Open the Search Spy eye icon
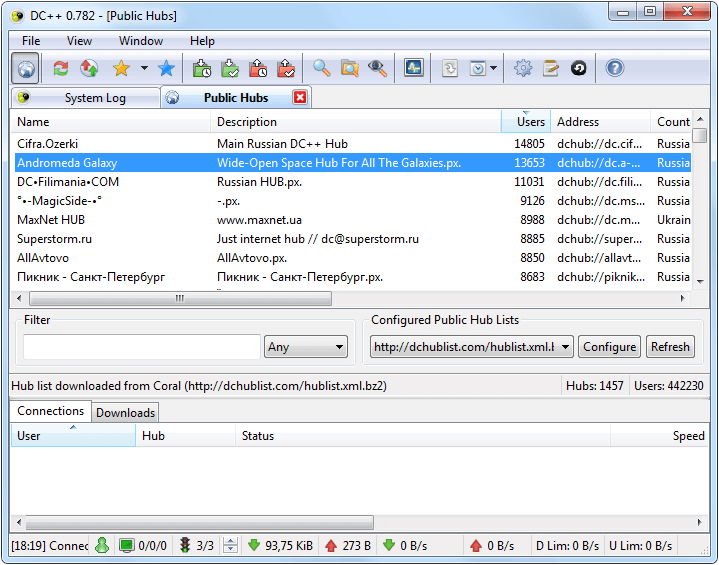The image size is (719, 565). (377, 69)
